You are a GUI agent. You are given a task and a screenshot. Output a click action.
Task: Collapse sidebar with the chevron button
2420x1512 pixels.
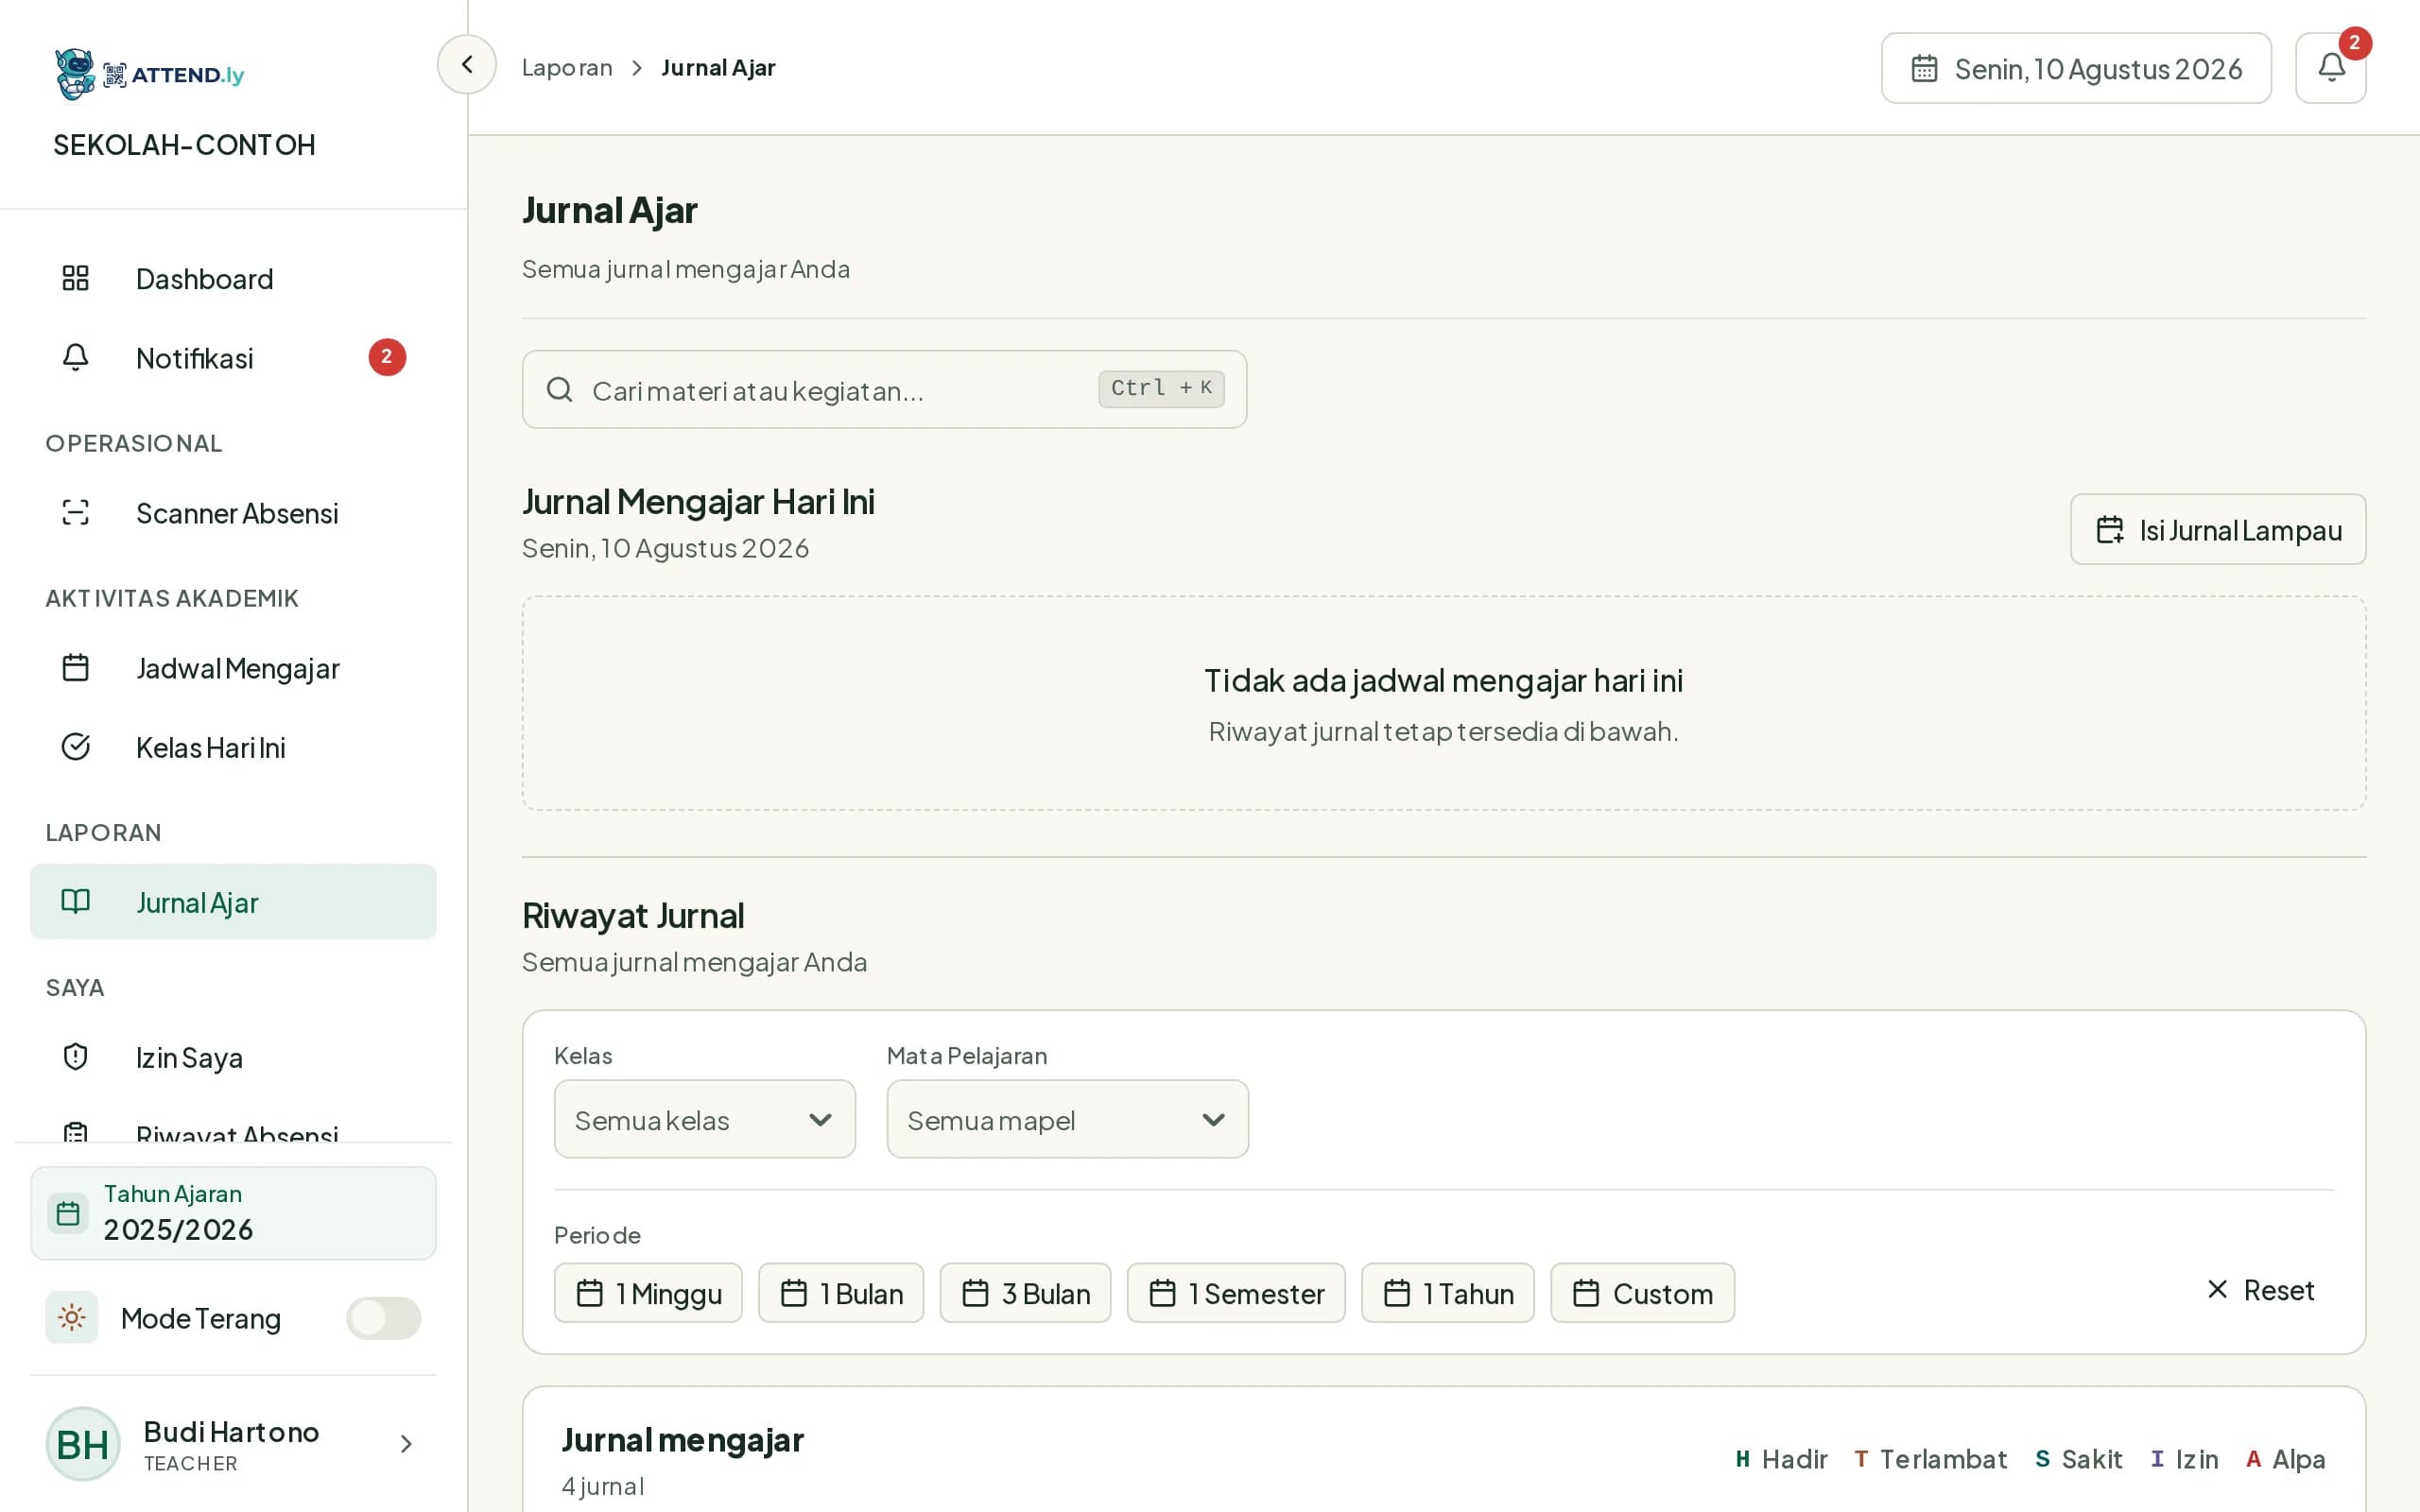click(466, 65)
